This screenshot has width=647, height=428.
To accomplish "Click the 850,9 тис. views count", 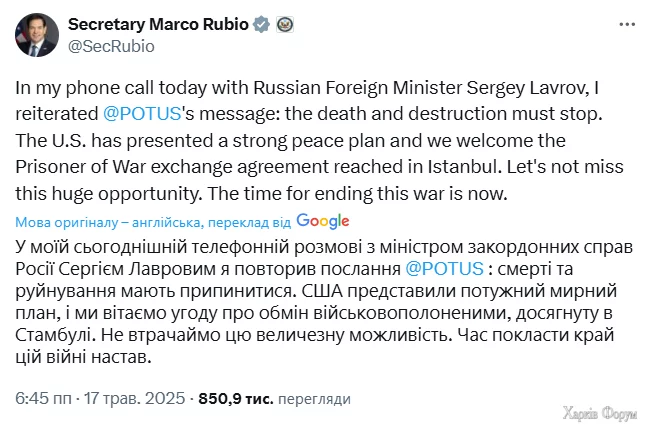I will (x=236, y=398).
